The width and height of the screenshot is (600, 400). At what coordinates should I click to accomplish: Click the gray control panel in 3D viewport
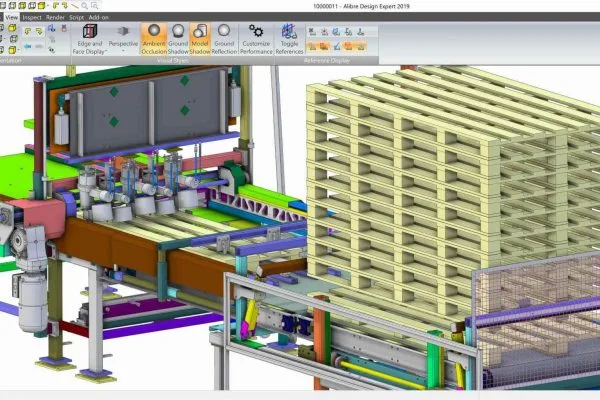pyautogui.click(x=147, y=113)
